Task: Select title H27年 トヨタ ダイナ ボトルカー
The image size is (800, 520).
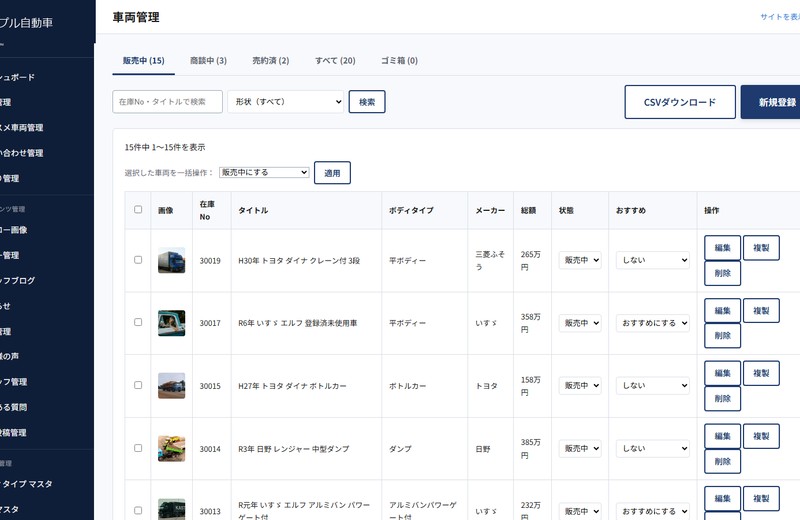Action: tap(292, 386)
